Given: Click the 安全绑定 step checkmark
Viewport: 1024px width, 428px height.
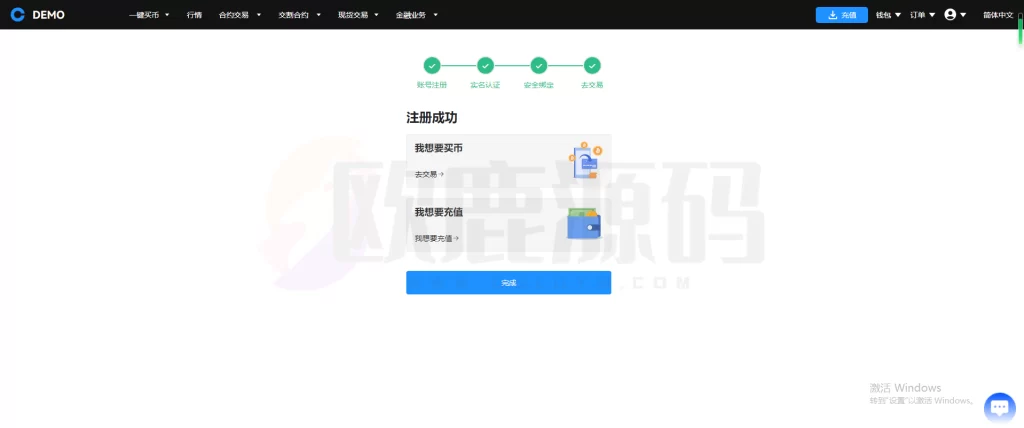Looking at the screenshot, I should pyautogui.click(x=539, y=65).
